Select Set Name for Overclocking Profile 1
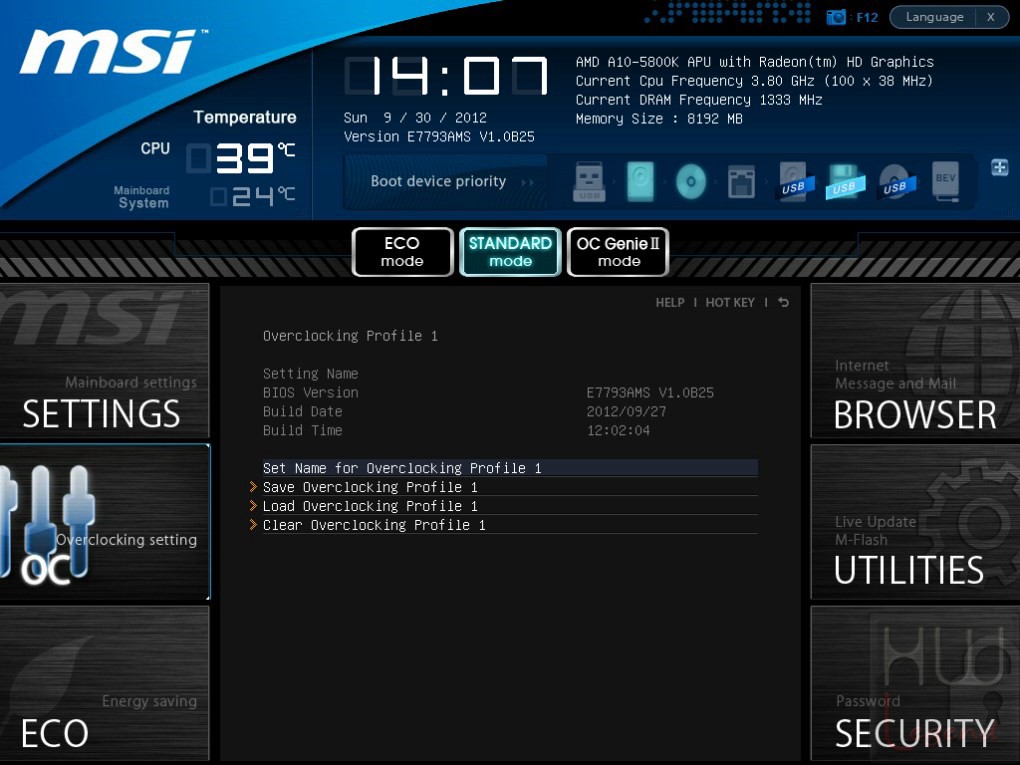This screenshot has height=765, width=1020. tap(510, 468)
